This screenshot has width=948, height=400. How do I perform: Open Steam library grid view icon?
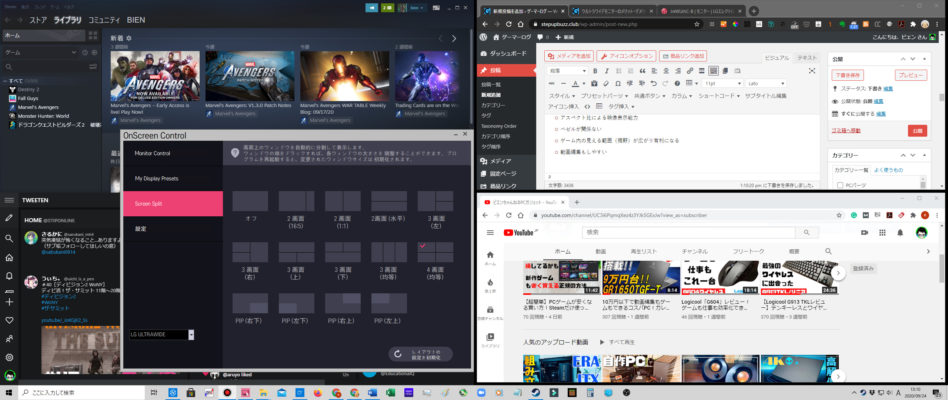pyautogui.click(x=92, y=36)
